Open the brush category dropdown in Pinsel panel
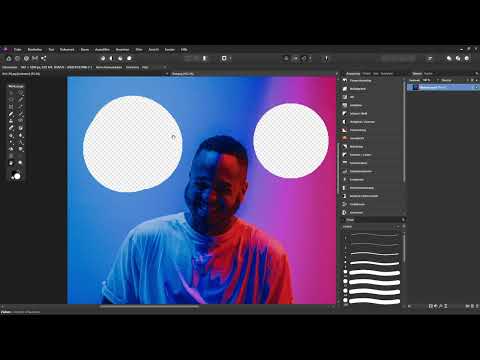Screen dimensions: 480x360 [371, 227]
